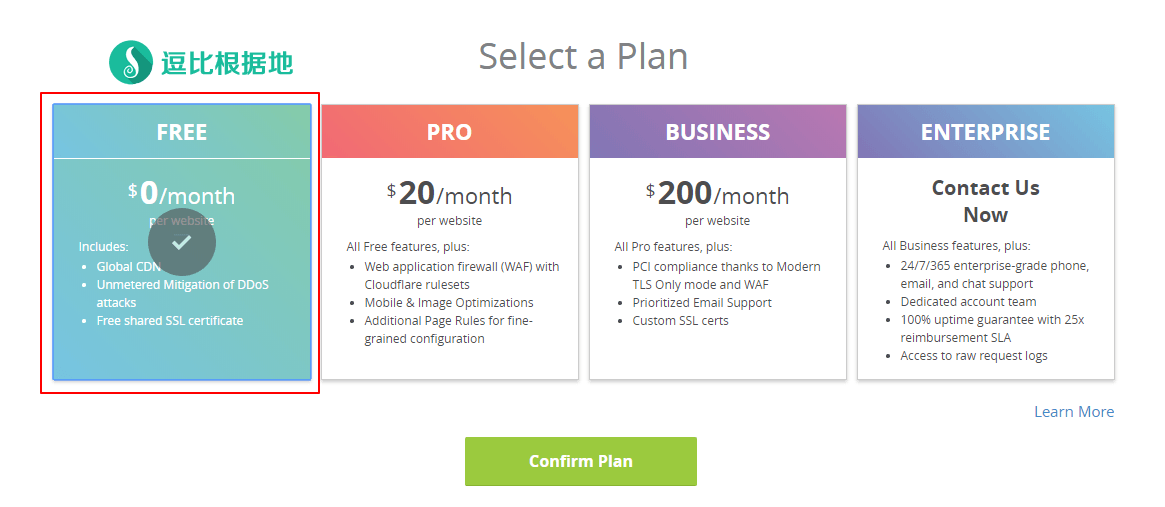1165x507 pixels.
Task: Select the ENTERPRISE plan header
Action: pos(985,132)
